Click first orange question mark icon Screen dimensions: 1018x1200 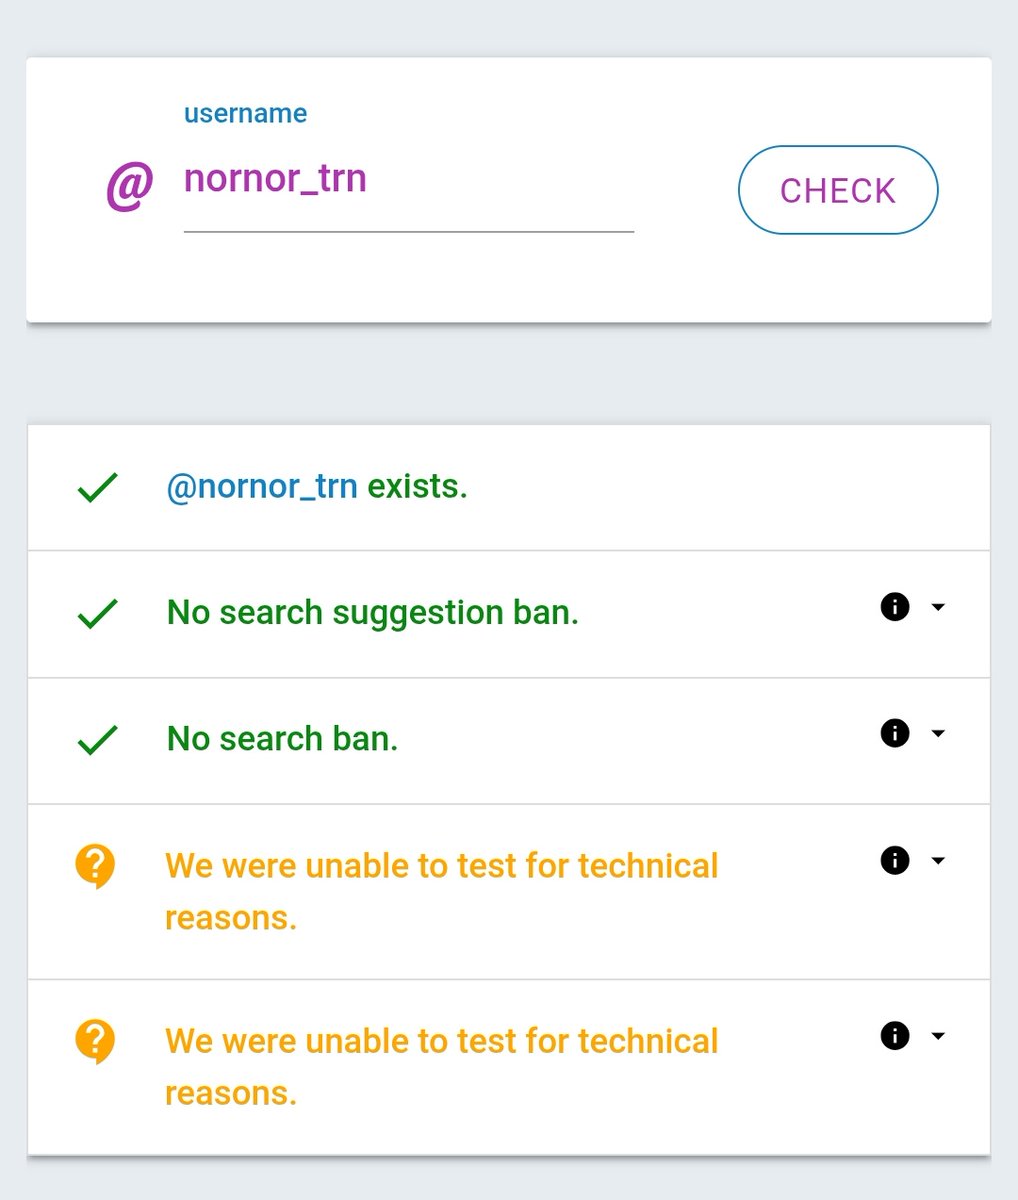96,865
